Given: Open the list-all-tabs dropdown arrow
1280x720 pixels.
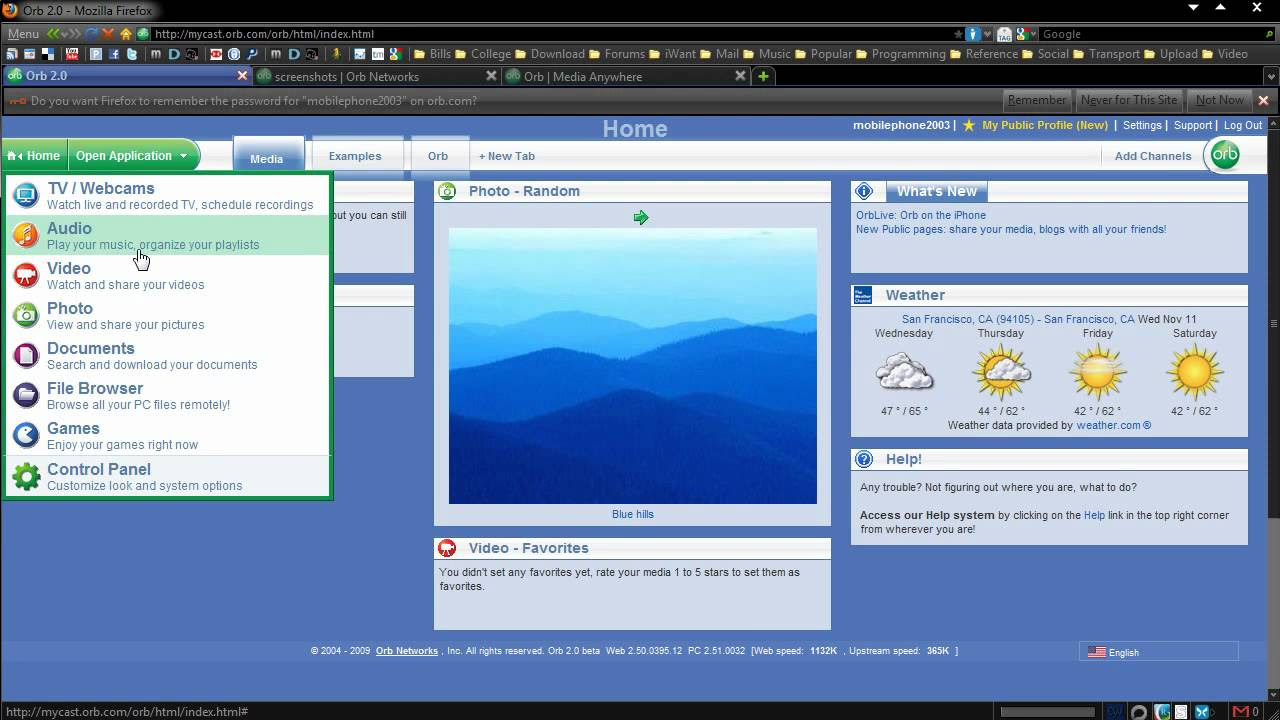Looking at the screenshot, I should click(x=1269, y=76).
